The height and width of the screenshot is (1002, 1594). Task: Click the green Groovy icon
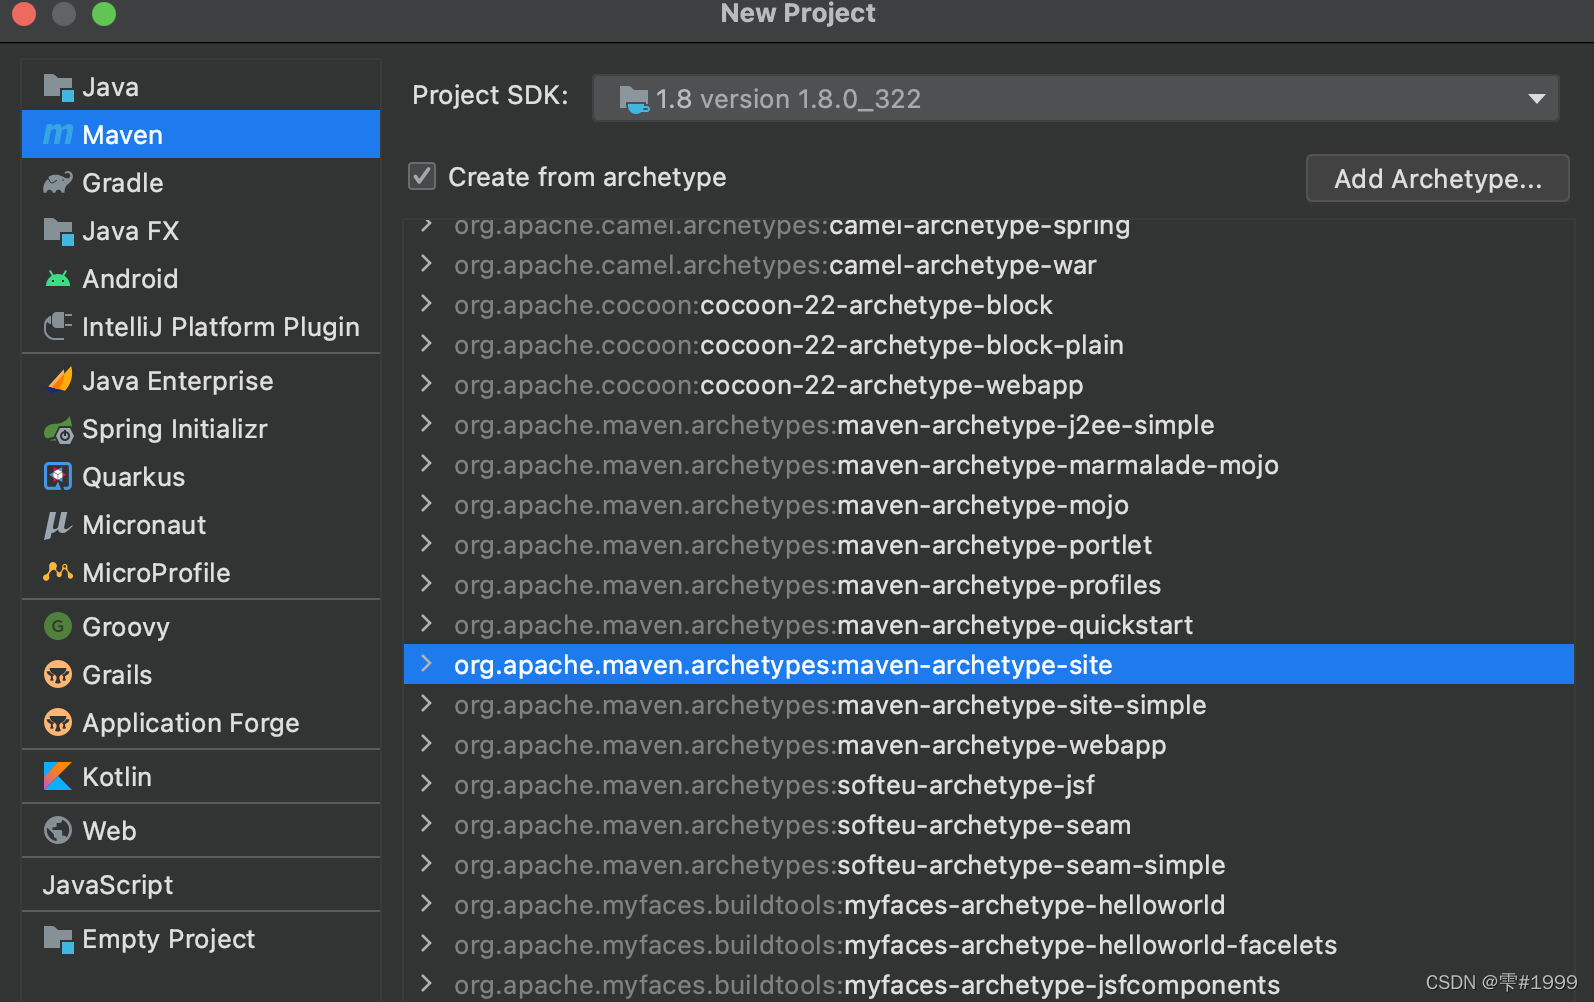pos(58,626)
